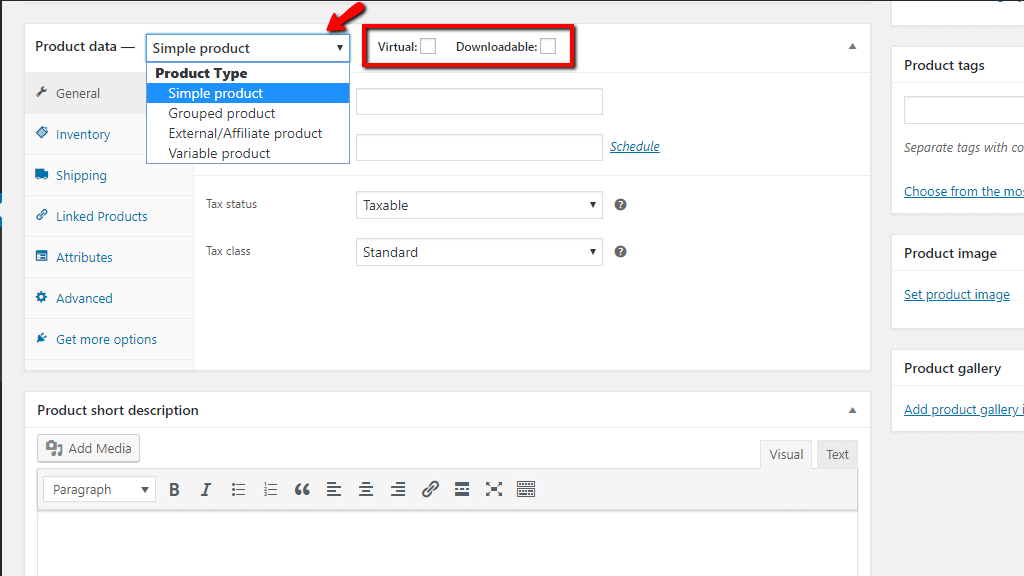Open the Advanced tab
Screen dimensions: 1024x576
pos(109,298)
